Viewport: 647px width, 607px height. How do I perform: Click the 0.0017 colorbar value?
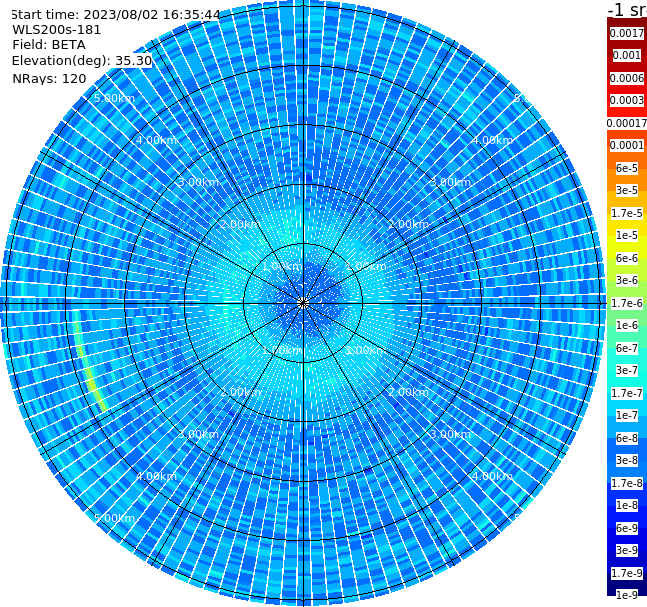coord(627,33)
